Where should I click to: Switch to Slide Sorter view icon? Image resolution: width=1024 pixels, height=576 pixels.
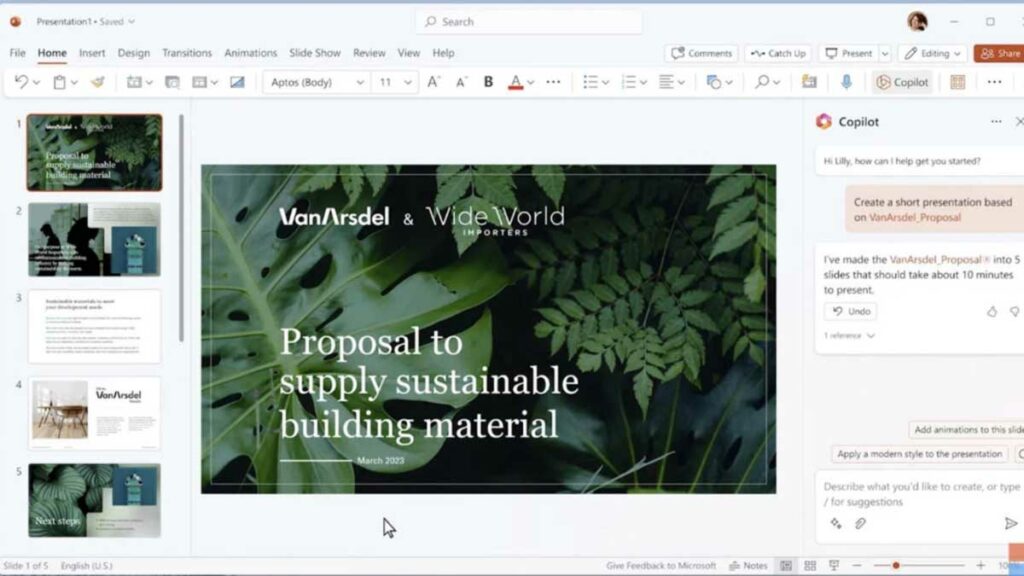(810, 566)
